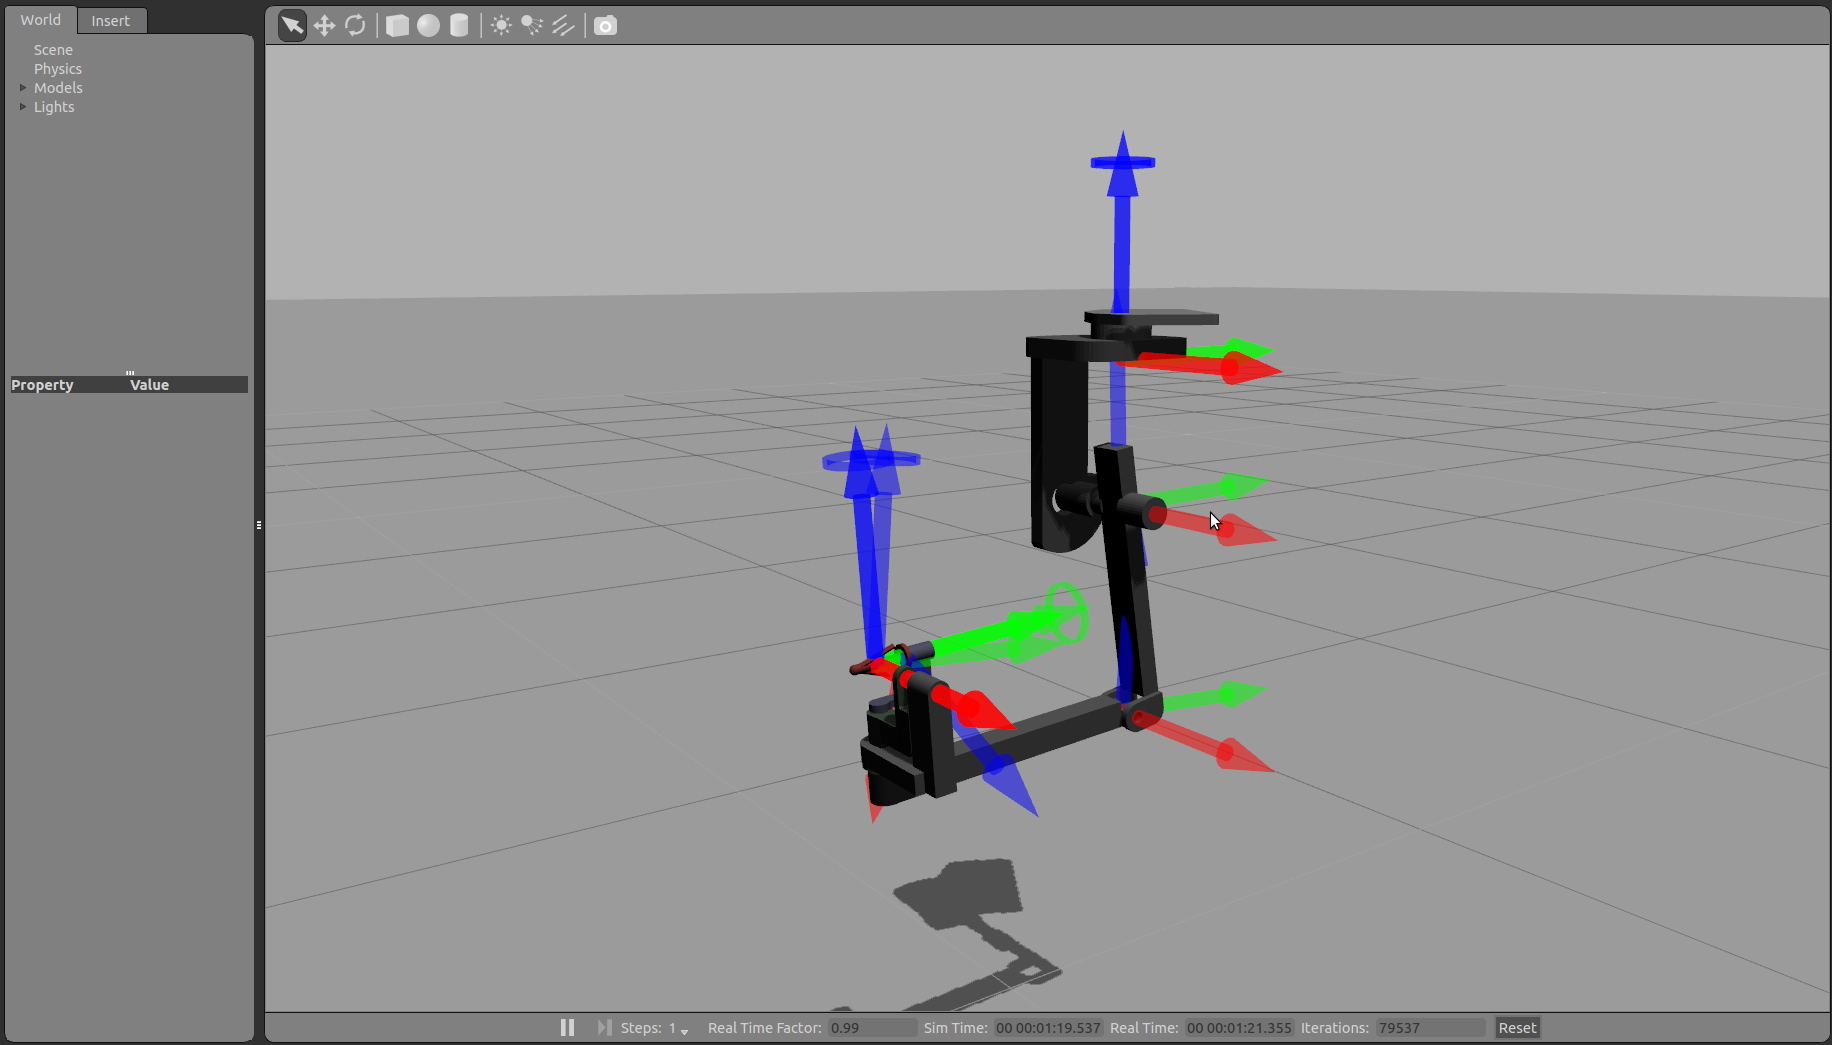Add a point light
The width and height of the screenshot is (1832, 1045).
[501, 25]
